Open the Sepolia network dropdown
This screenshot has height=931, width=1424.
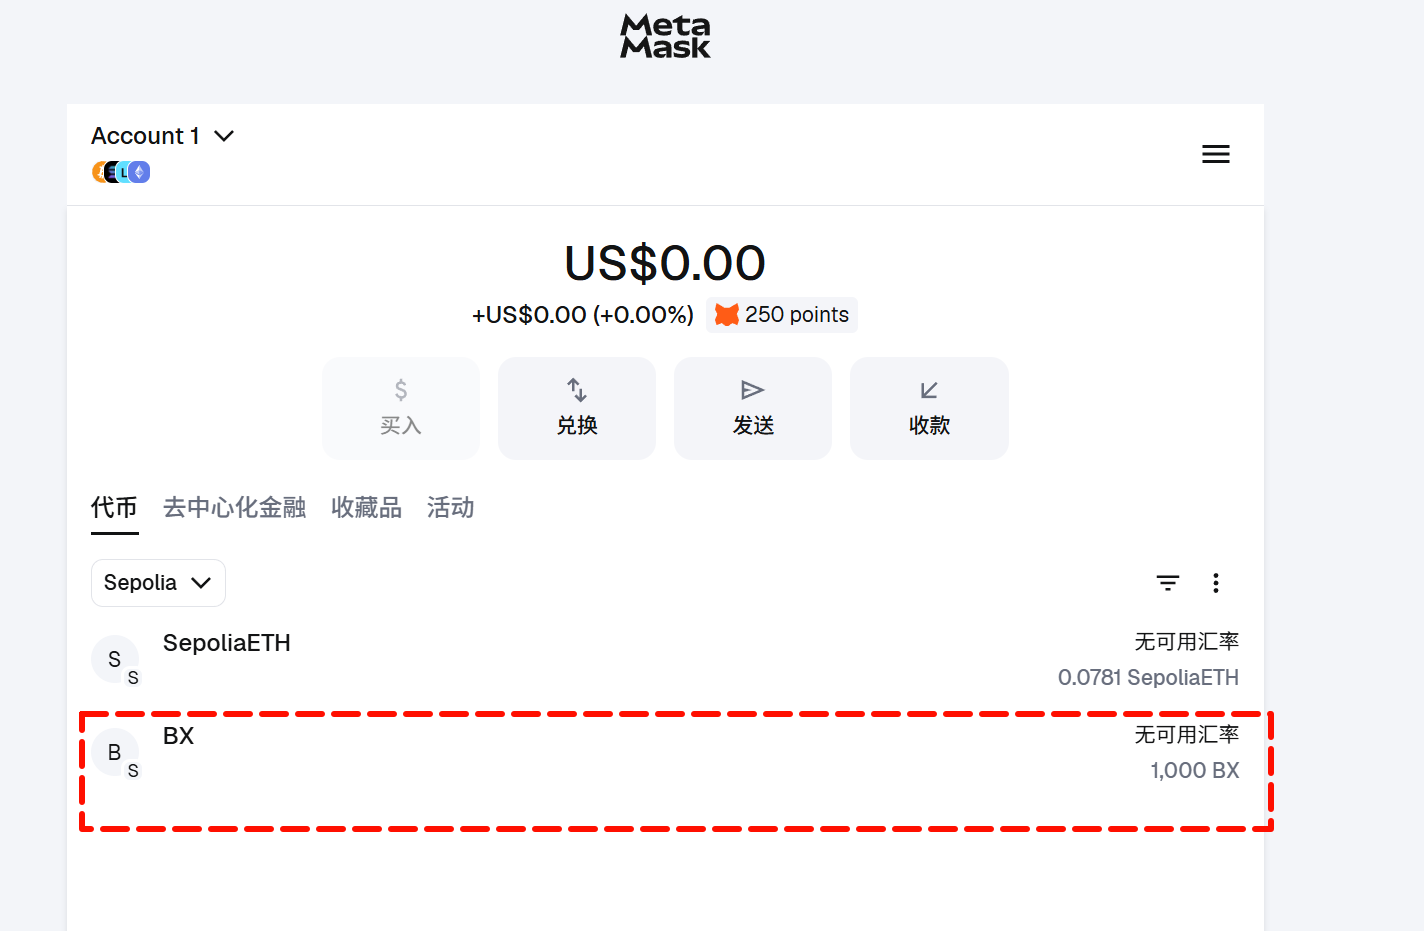coord(158,583)
